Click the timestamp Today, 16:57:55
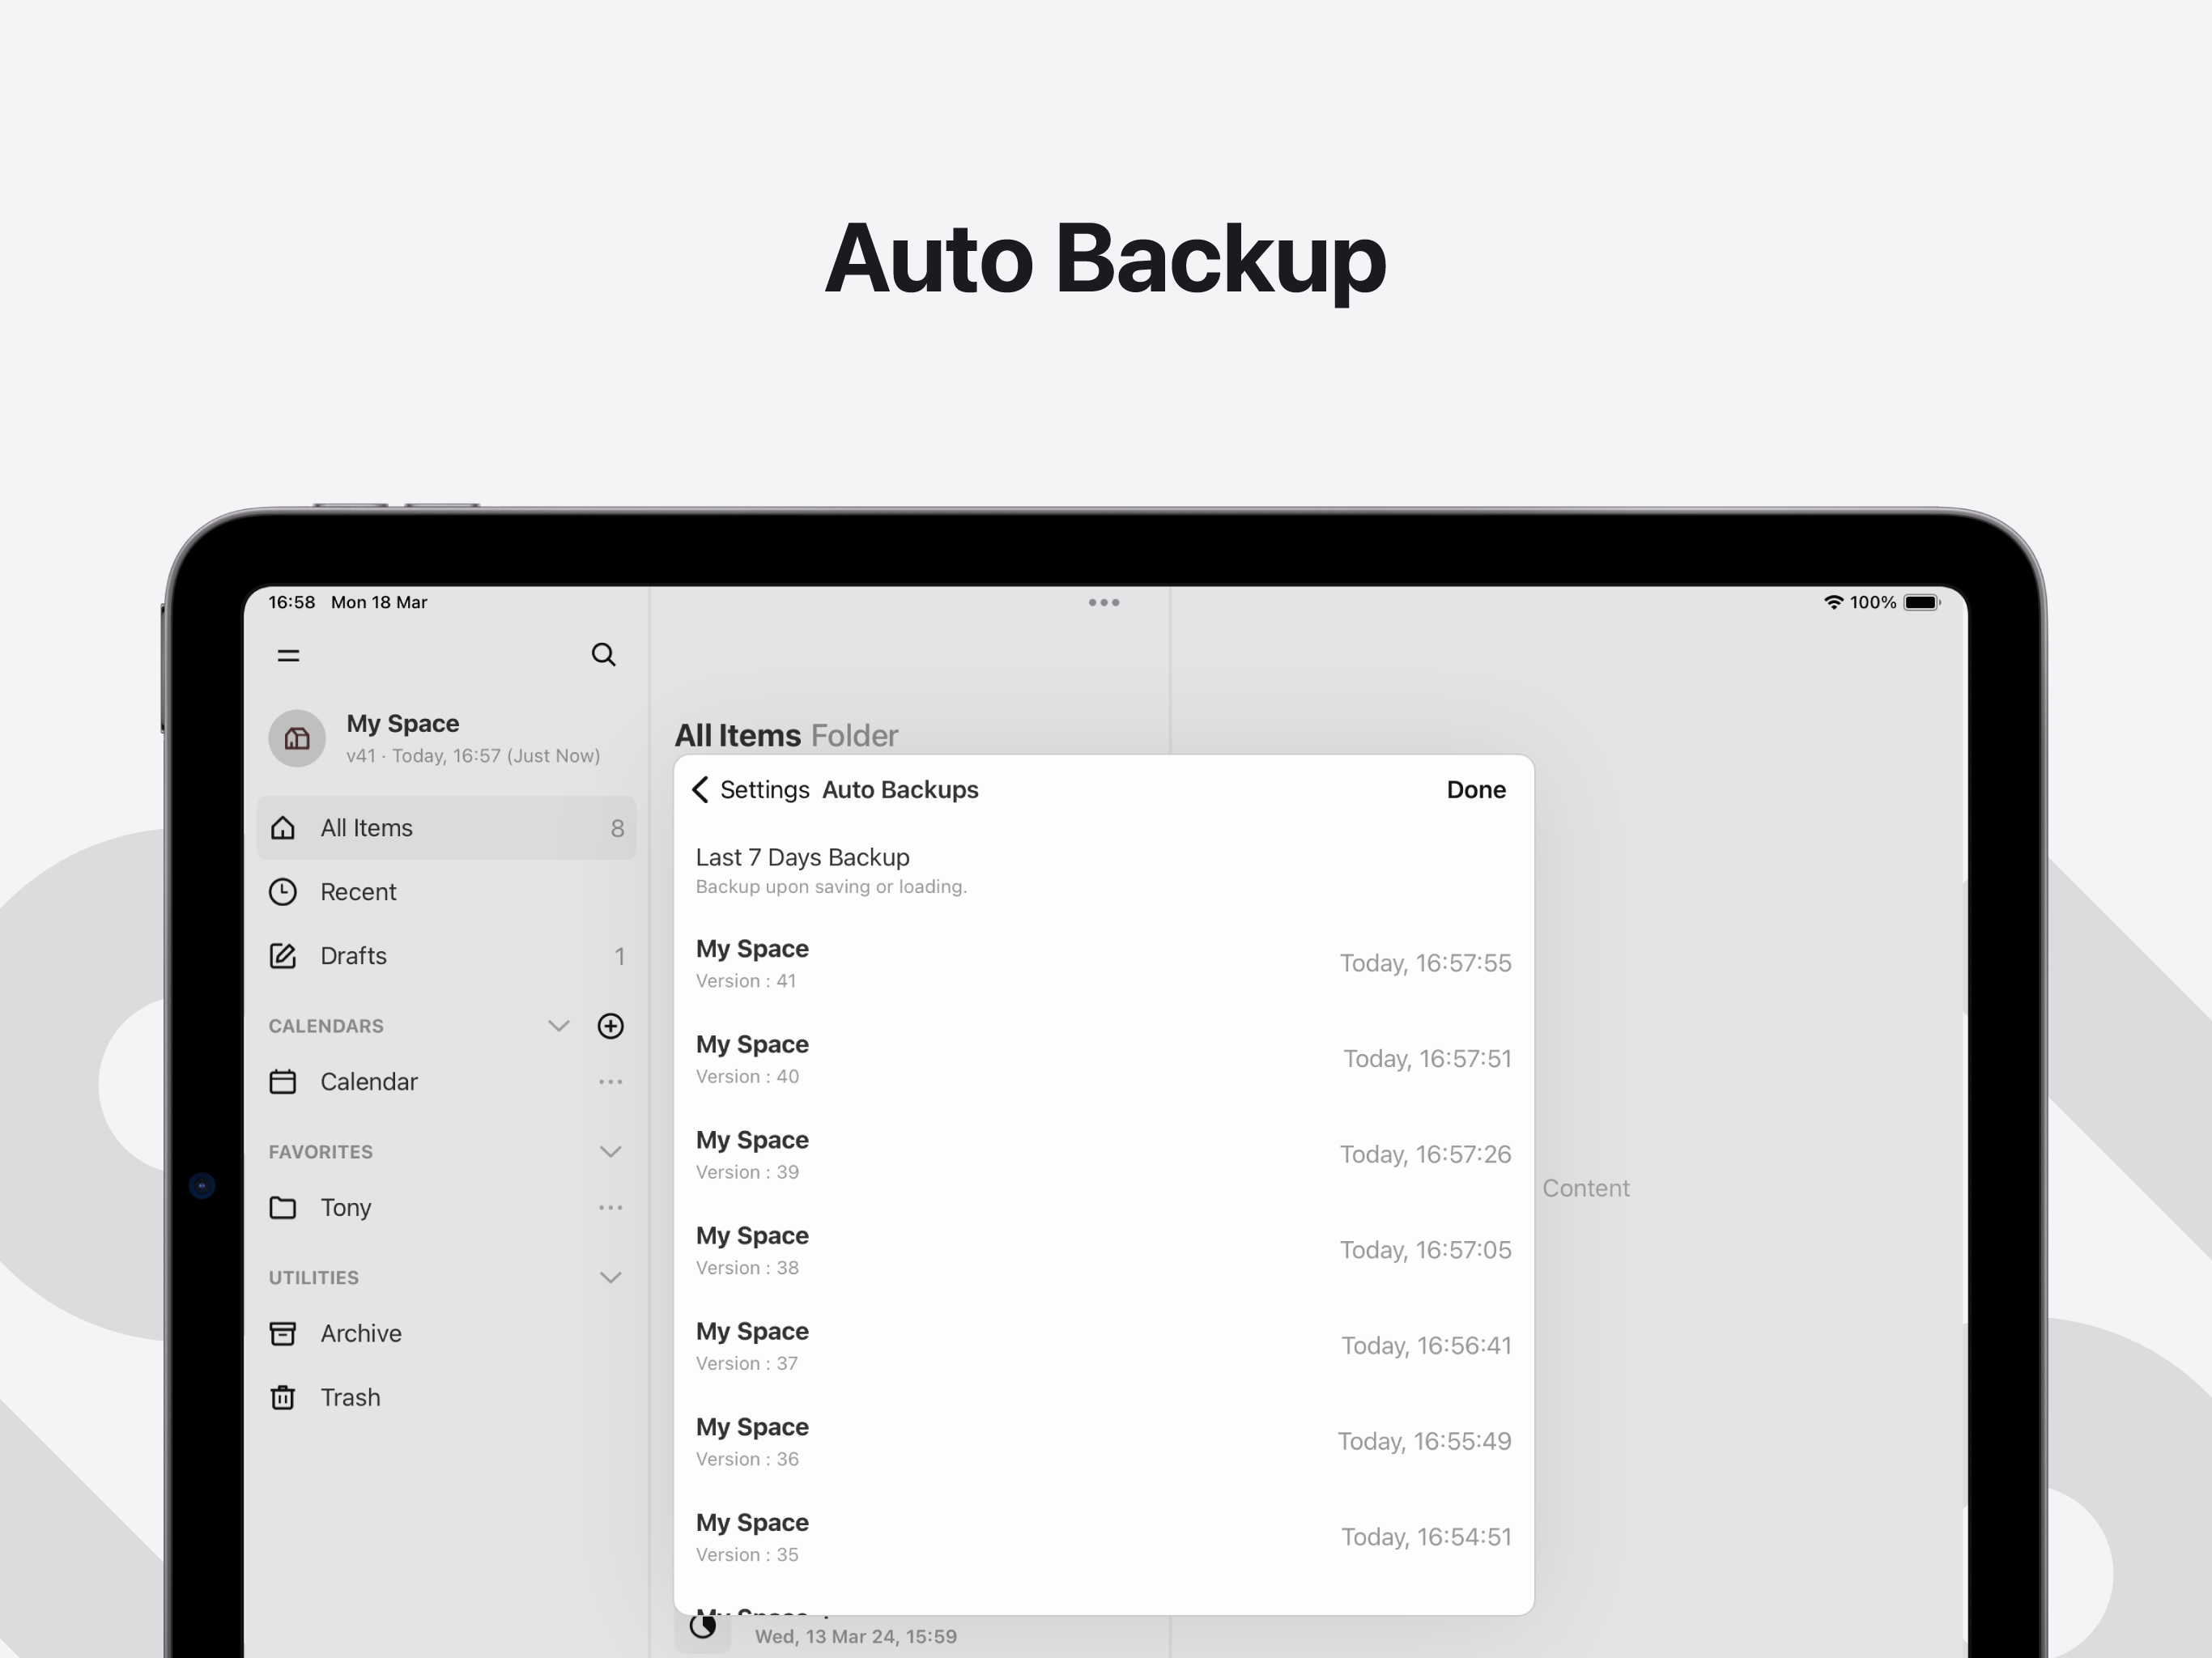The height and width of the screenshot is (1658, 2212). [1425, 963]
